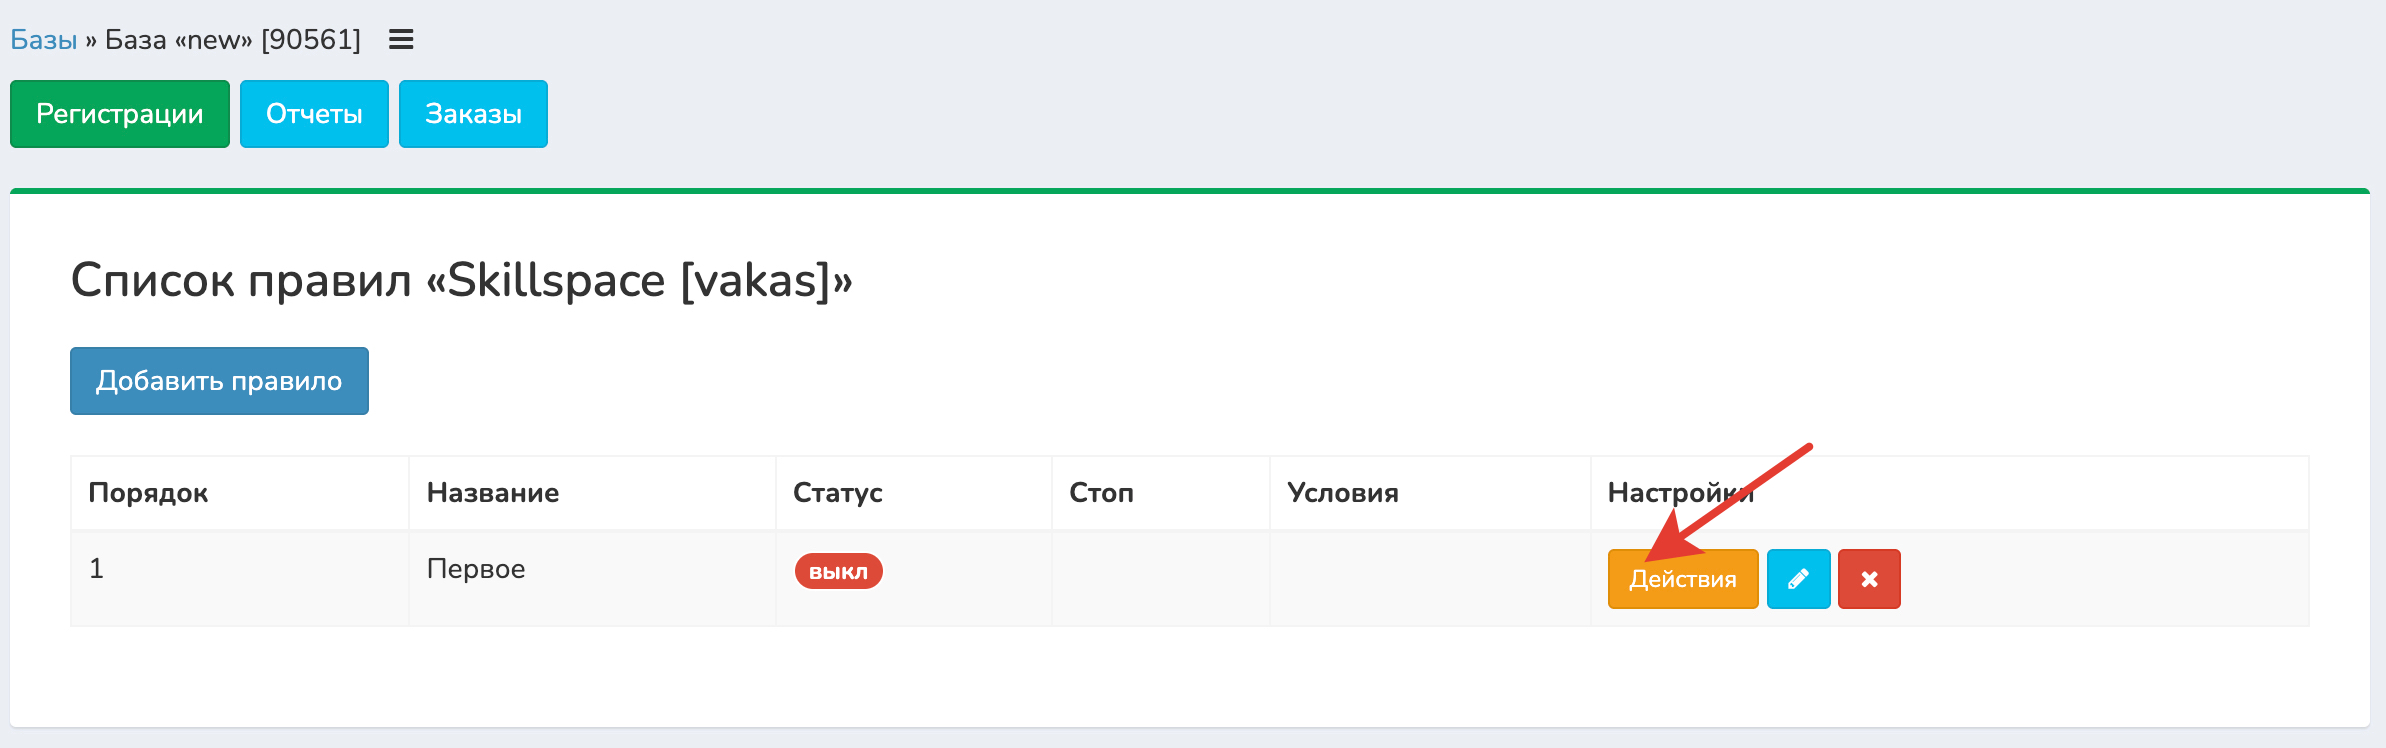2386x748 pixels.
Task: Click the Стоп column header
Action: click(1101, 493)
